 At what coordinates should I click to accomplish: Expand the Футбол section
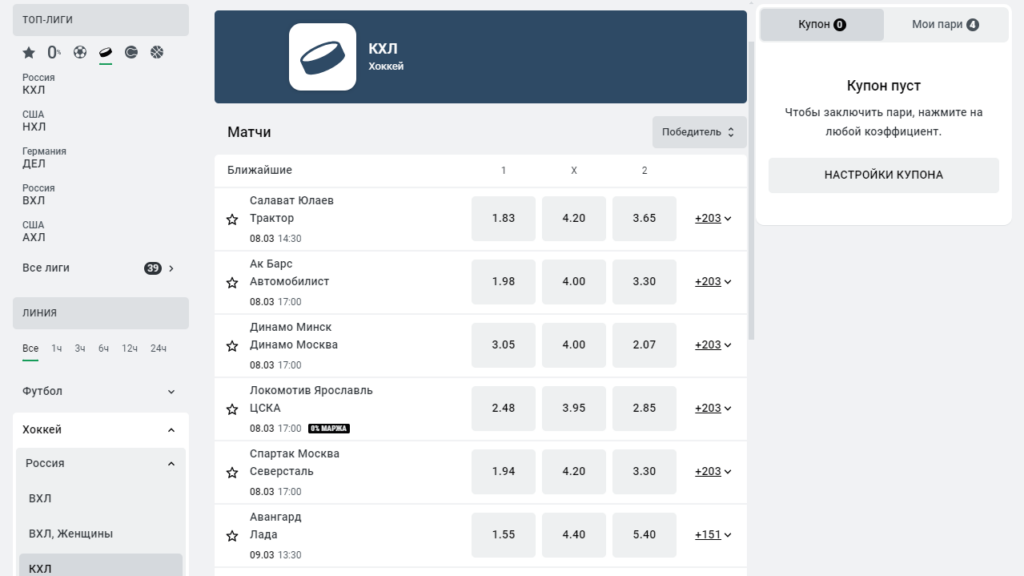pyautogui.click(x=101, y=391)
